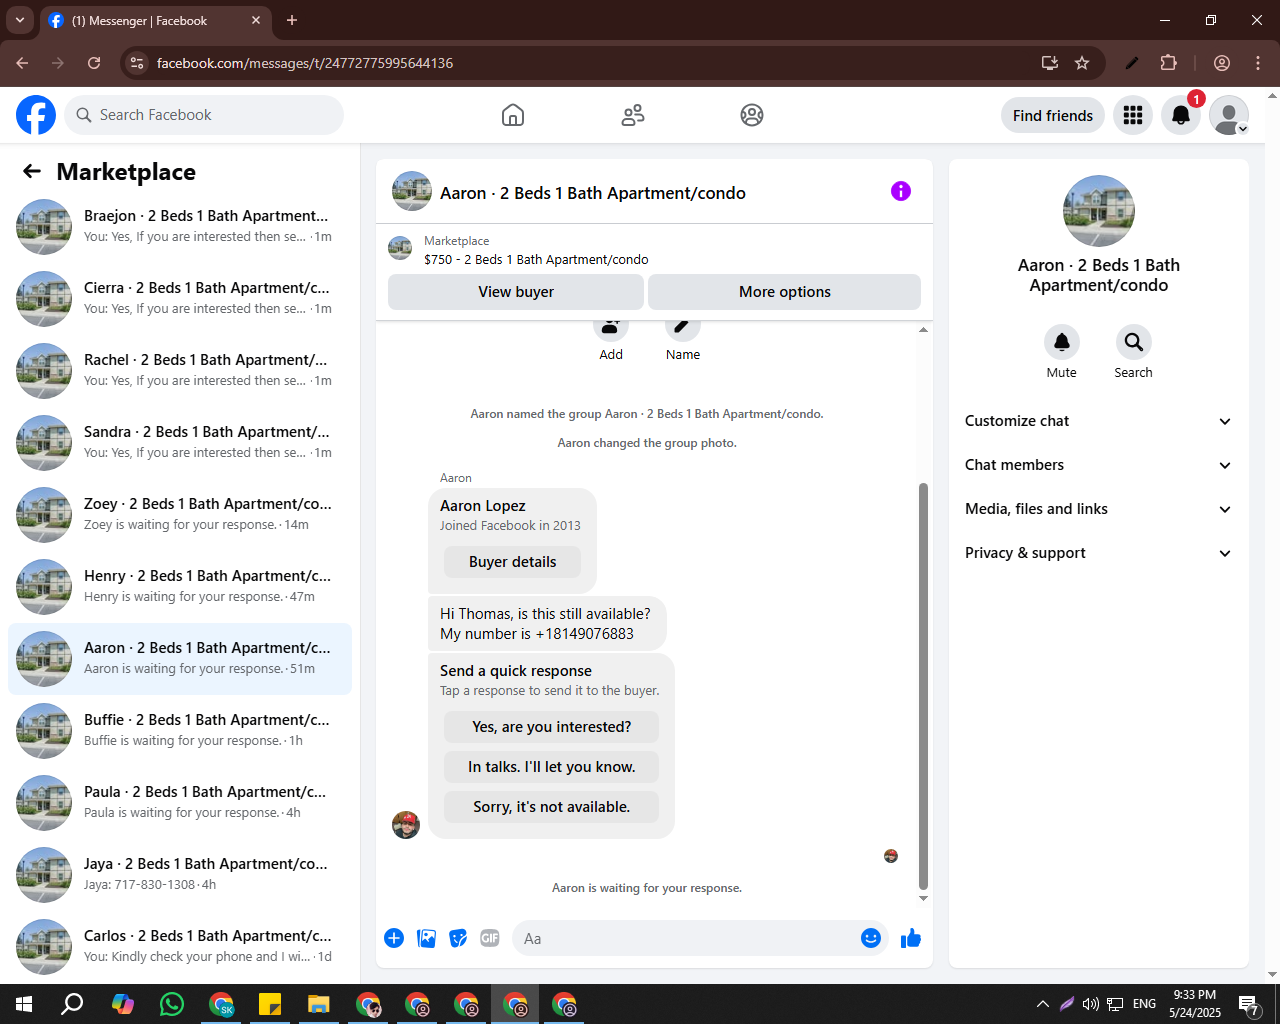Choose a GIF icon in composer

490,938
